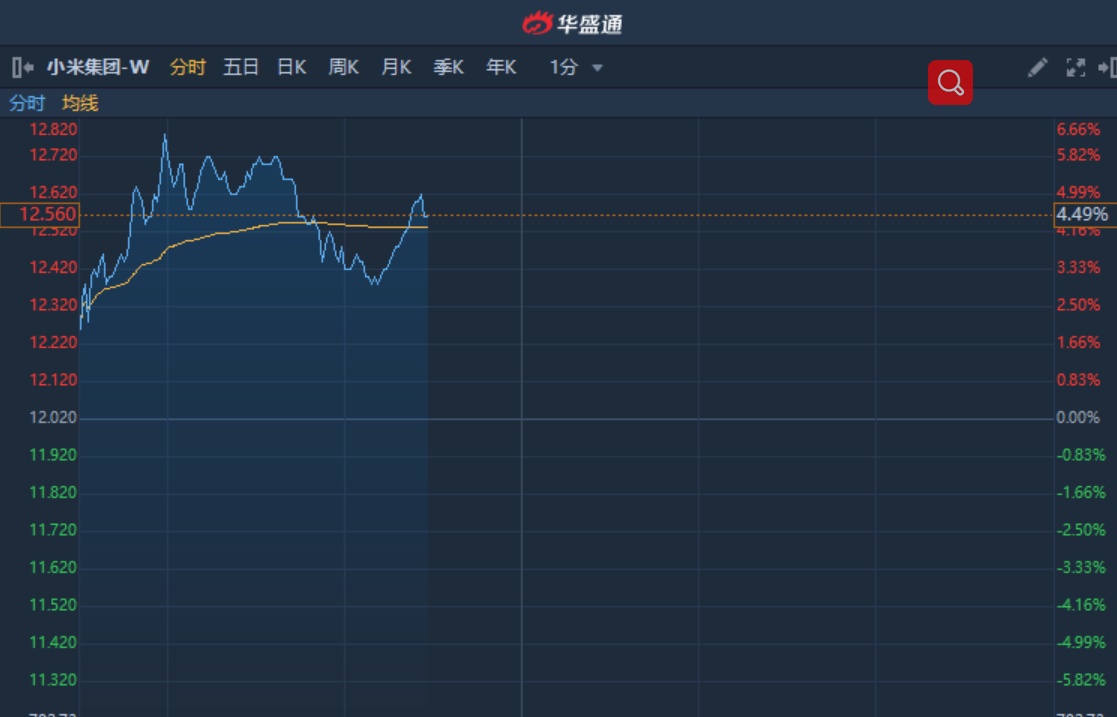Click the 12.420 price axis label
The width and height of the screenshot is (1117, 717).
(x=53, y=267)
